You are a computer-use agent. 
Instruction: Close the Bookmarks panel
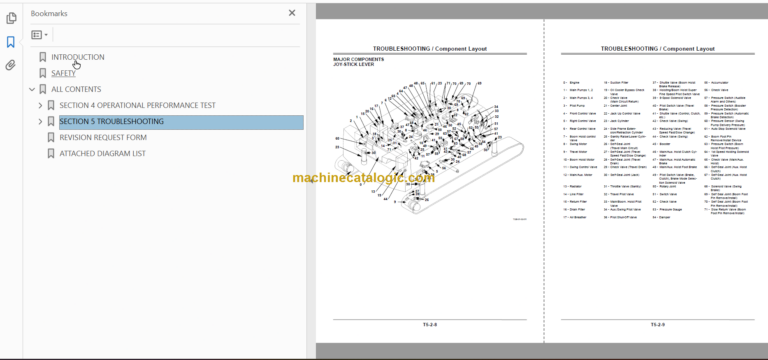tap(292, 13)
